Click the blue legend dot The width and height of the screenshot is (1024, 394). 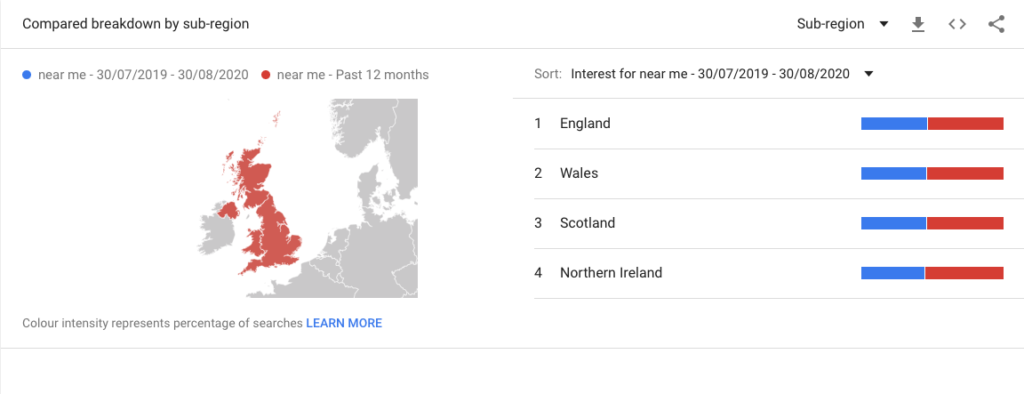coord(27,74)
